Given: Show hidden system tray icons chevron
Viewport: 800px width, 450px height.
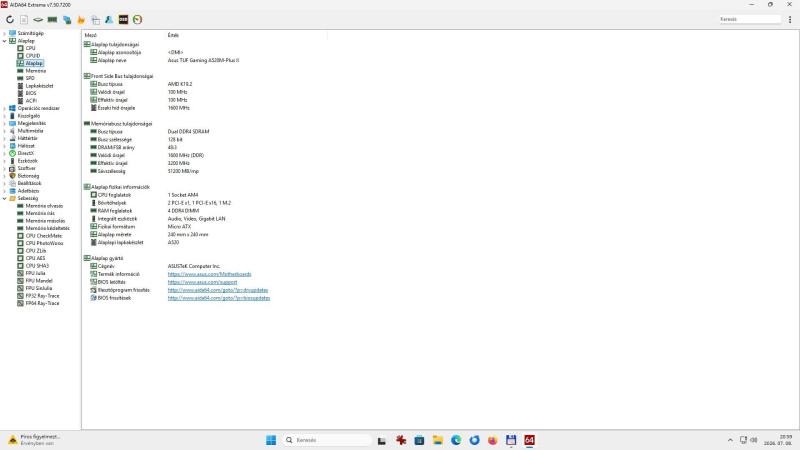Looking at the screenshot, I should tap(730, 440).
